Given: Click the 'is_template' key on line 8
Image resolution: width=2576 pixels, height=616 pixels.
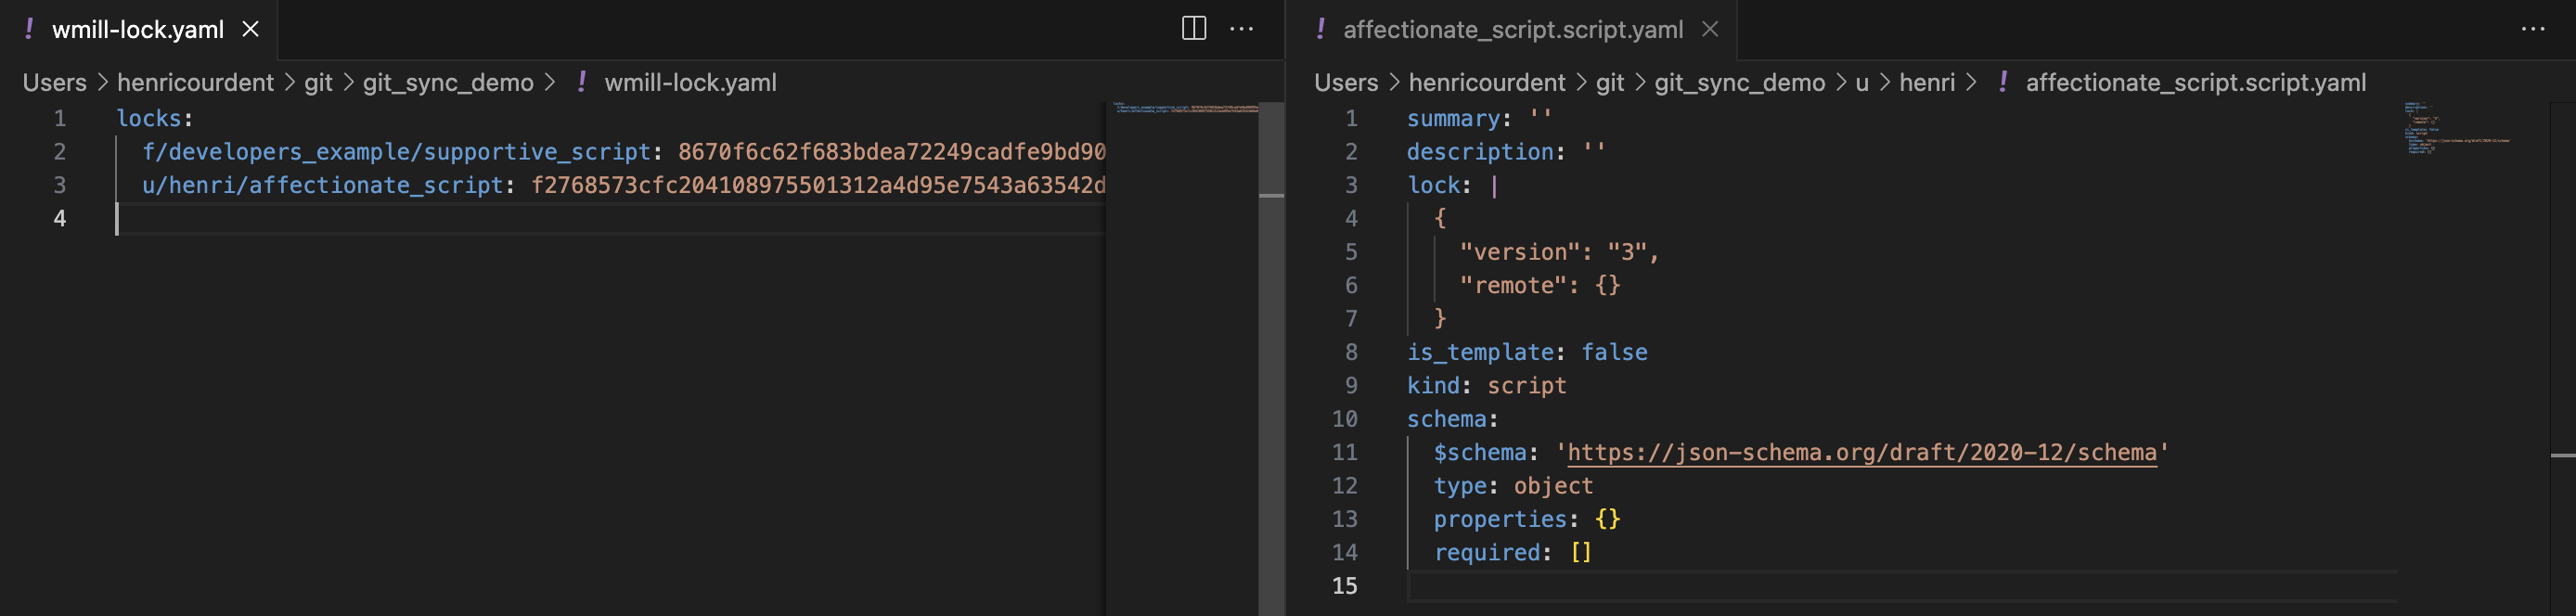Looking at the screenshot, I should coord(1480,352).
